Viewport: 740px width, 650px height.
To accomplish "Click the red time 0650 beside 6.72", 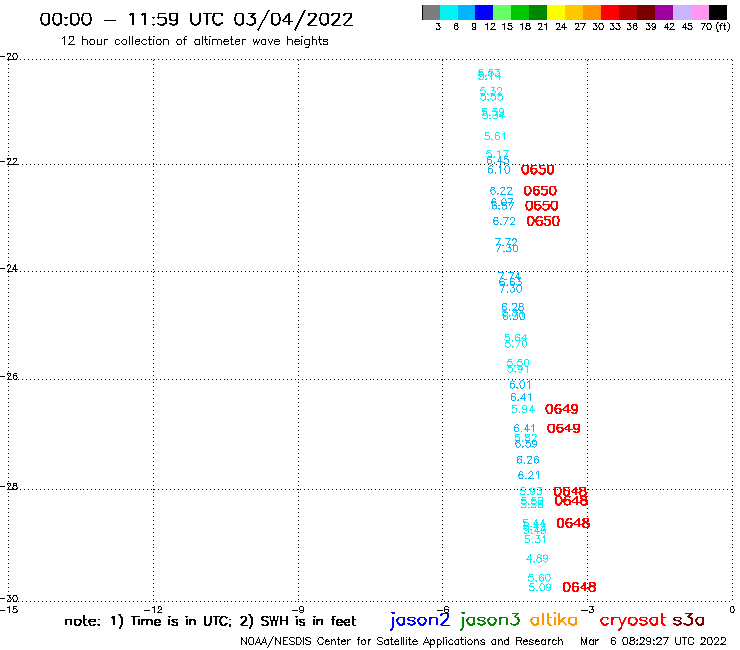I will [543, 221].
